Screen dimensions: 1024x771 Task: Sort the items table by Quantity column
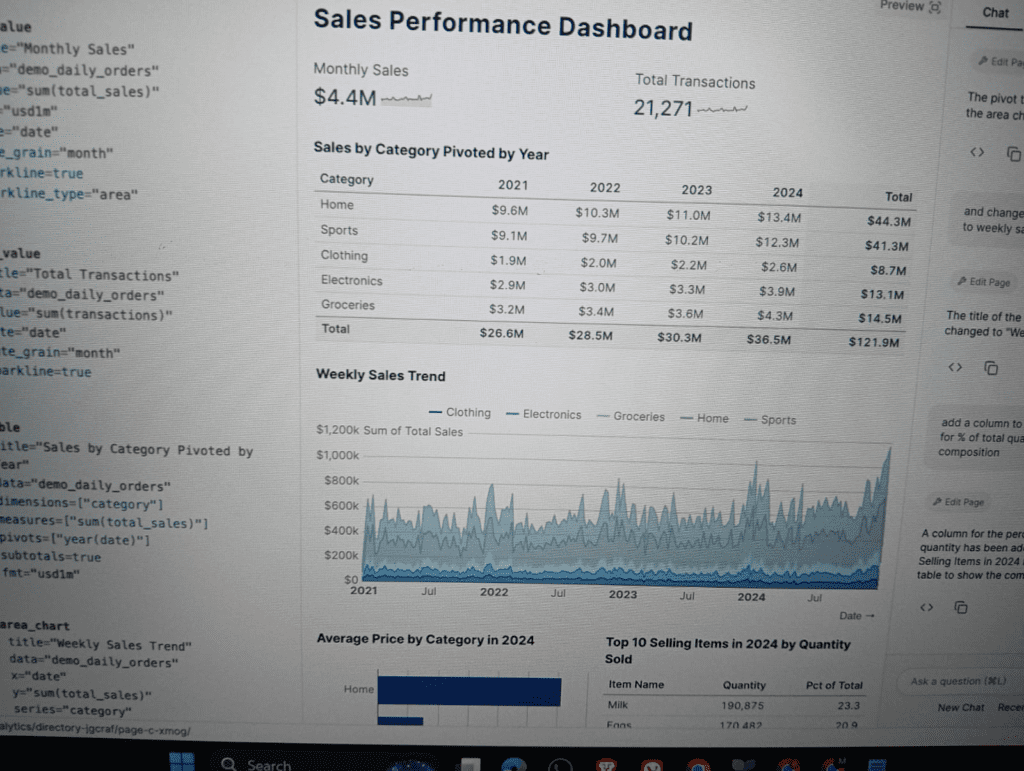[743, 685]
